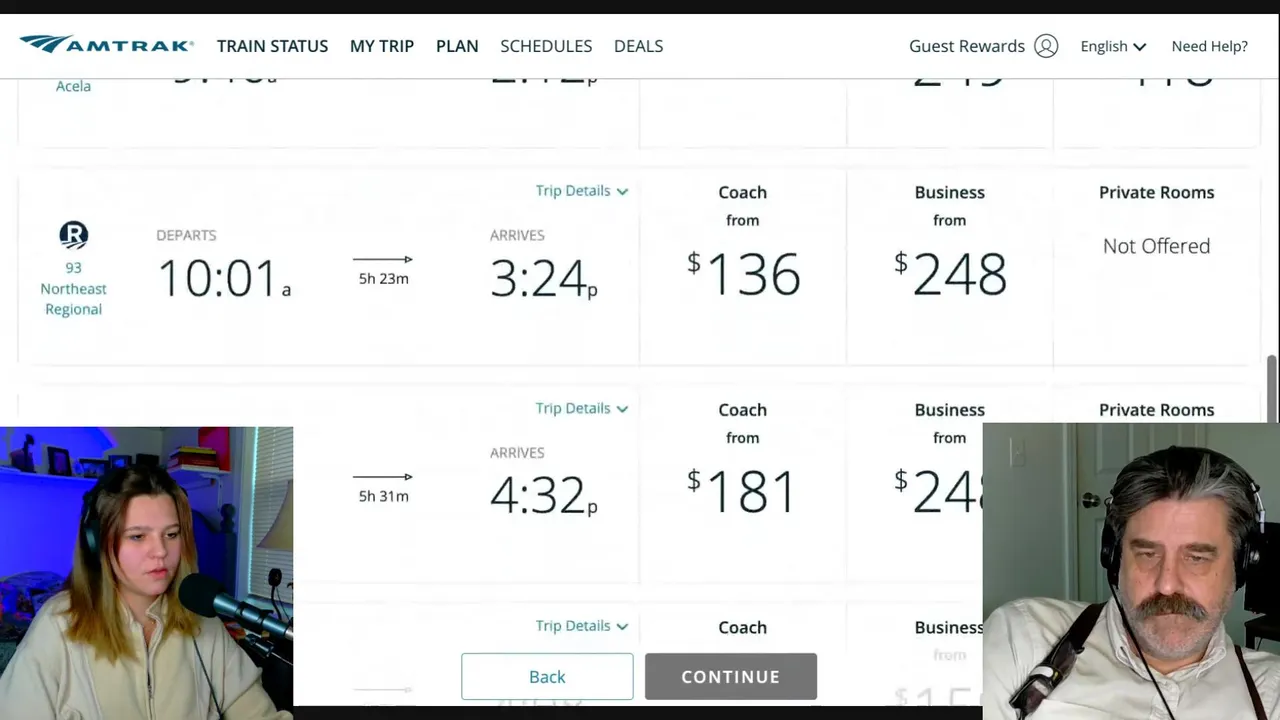Select the PLAN navigation item
1280x720 pixels.
tap(457, 46)
